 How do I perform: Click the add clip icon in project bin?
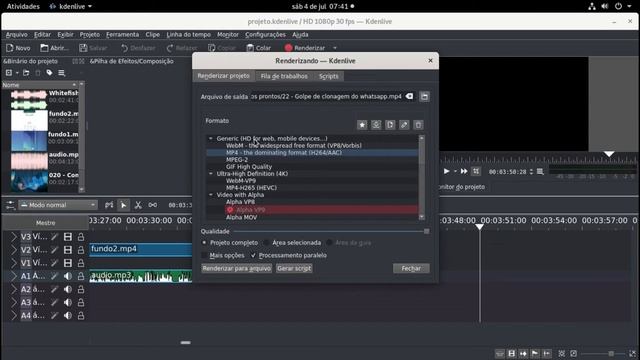point(9,73)
